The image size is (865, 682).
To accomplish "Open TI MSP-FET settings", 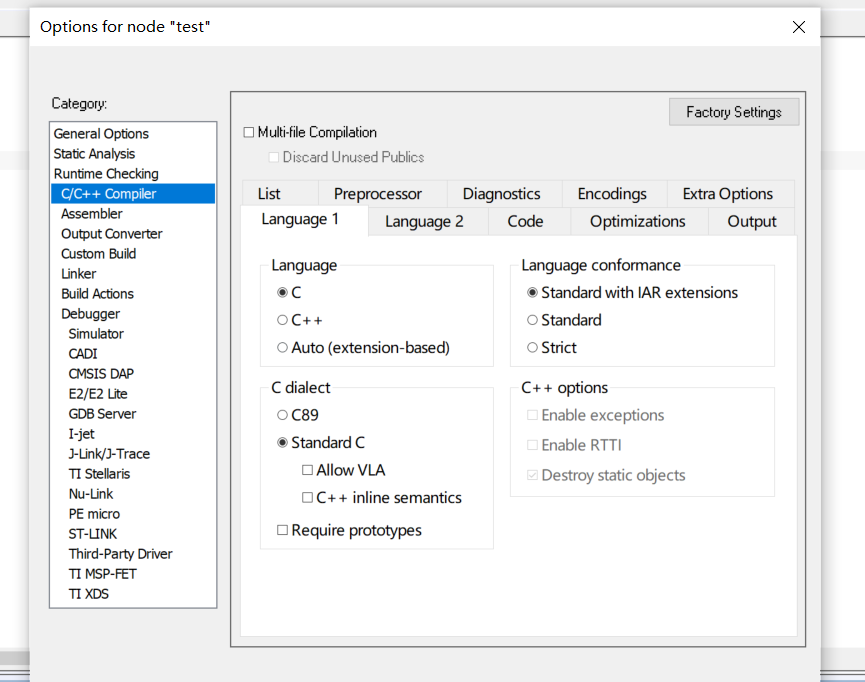I will 133,574.
